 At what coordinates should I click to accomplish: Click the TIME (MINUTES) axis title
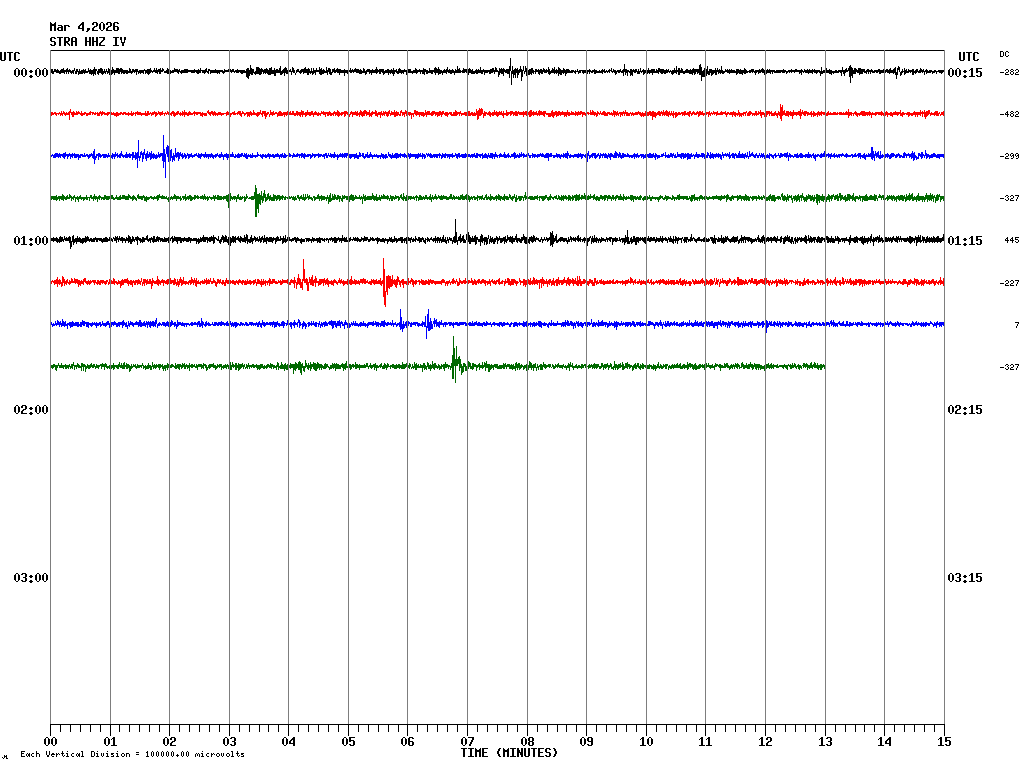[x=509, y=753]
